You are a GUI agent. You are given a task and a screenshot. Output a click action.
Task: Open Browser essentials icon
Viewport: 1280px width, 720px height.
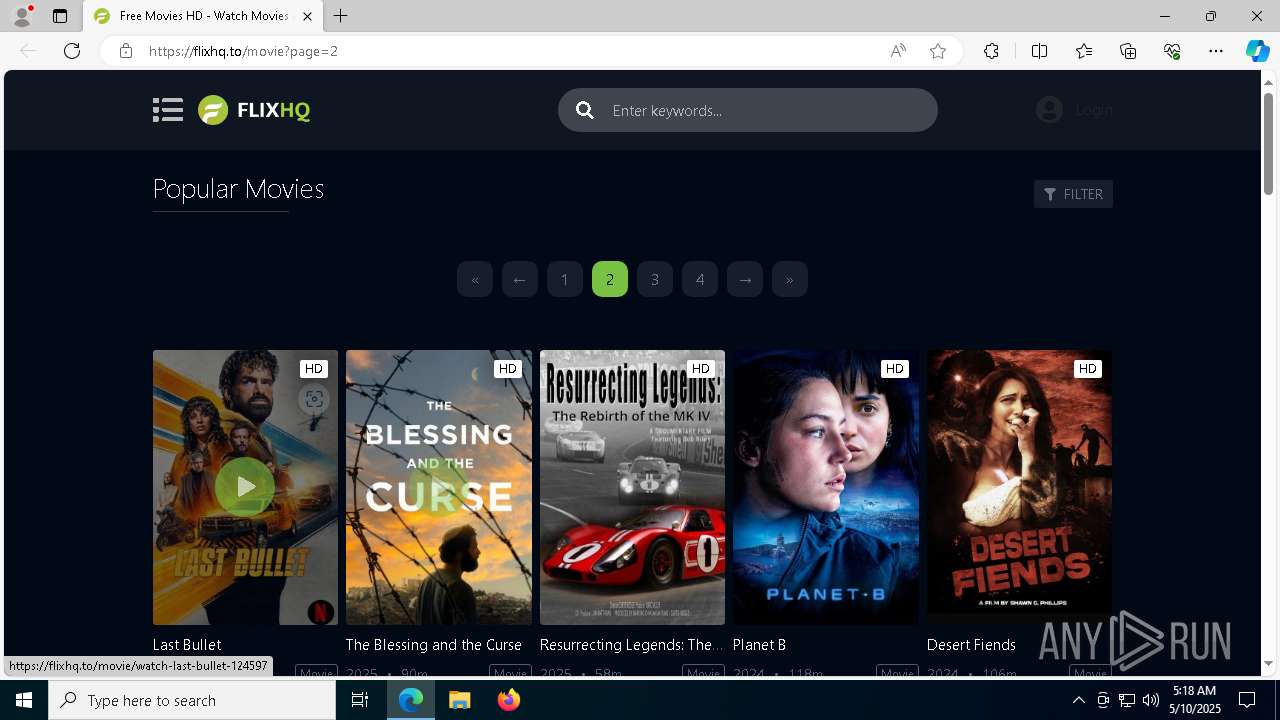[1172, 51]
